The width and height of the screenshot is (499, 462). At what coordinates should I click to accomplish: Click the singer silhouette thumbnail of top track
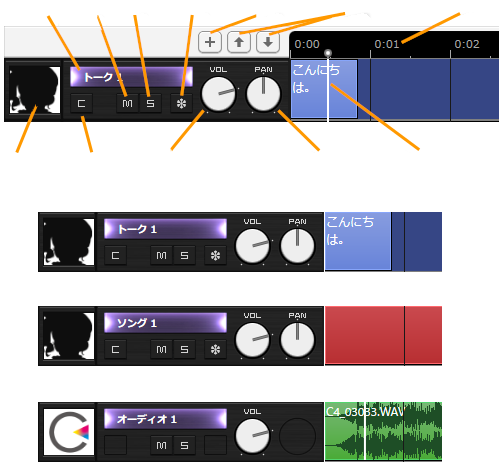point(34,90)
